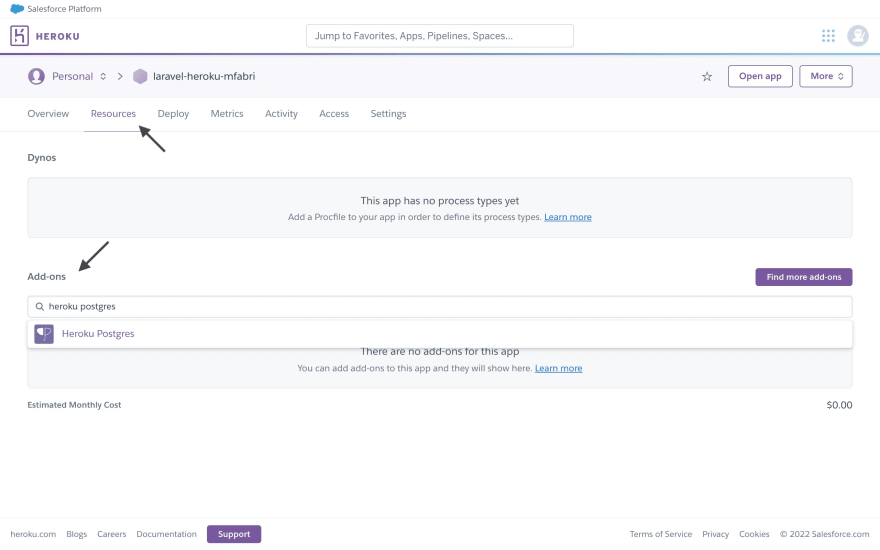880x550 pixels.
Task: Switch to the Metrics tab
Action: point(227,113)
